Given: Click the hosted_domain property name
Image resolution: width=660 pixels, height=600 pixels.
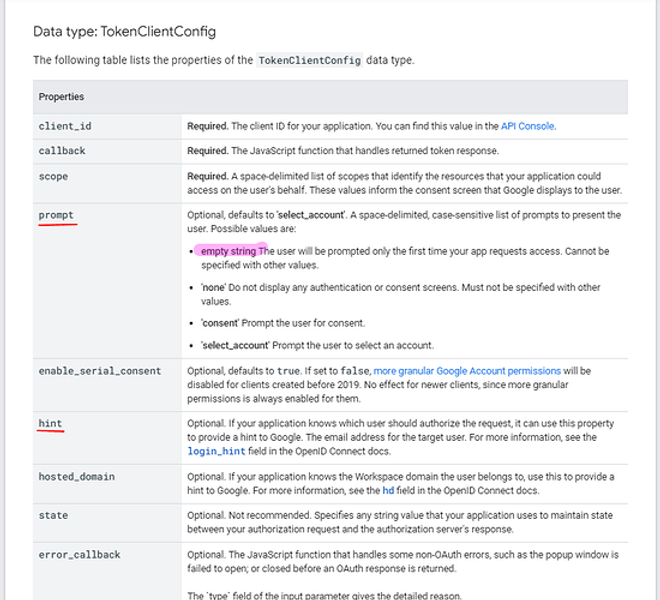Looking at the screenshot, I should [76, 477].
